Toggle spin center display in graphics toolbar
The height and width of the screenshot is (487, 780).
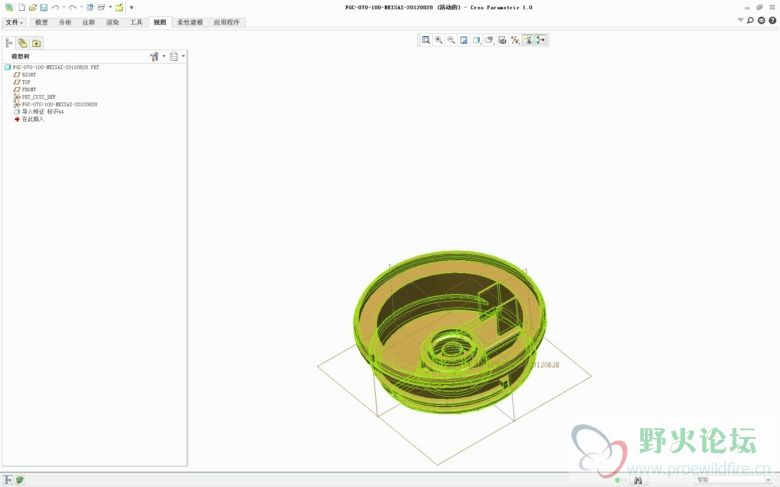[541, 40]
